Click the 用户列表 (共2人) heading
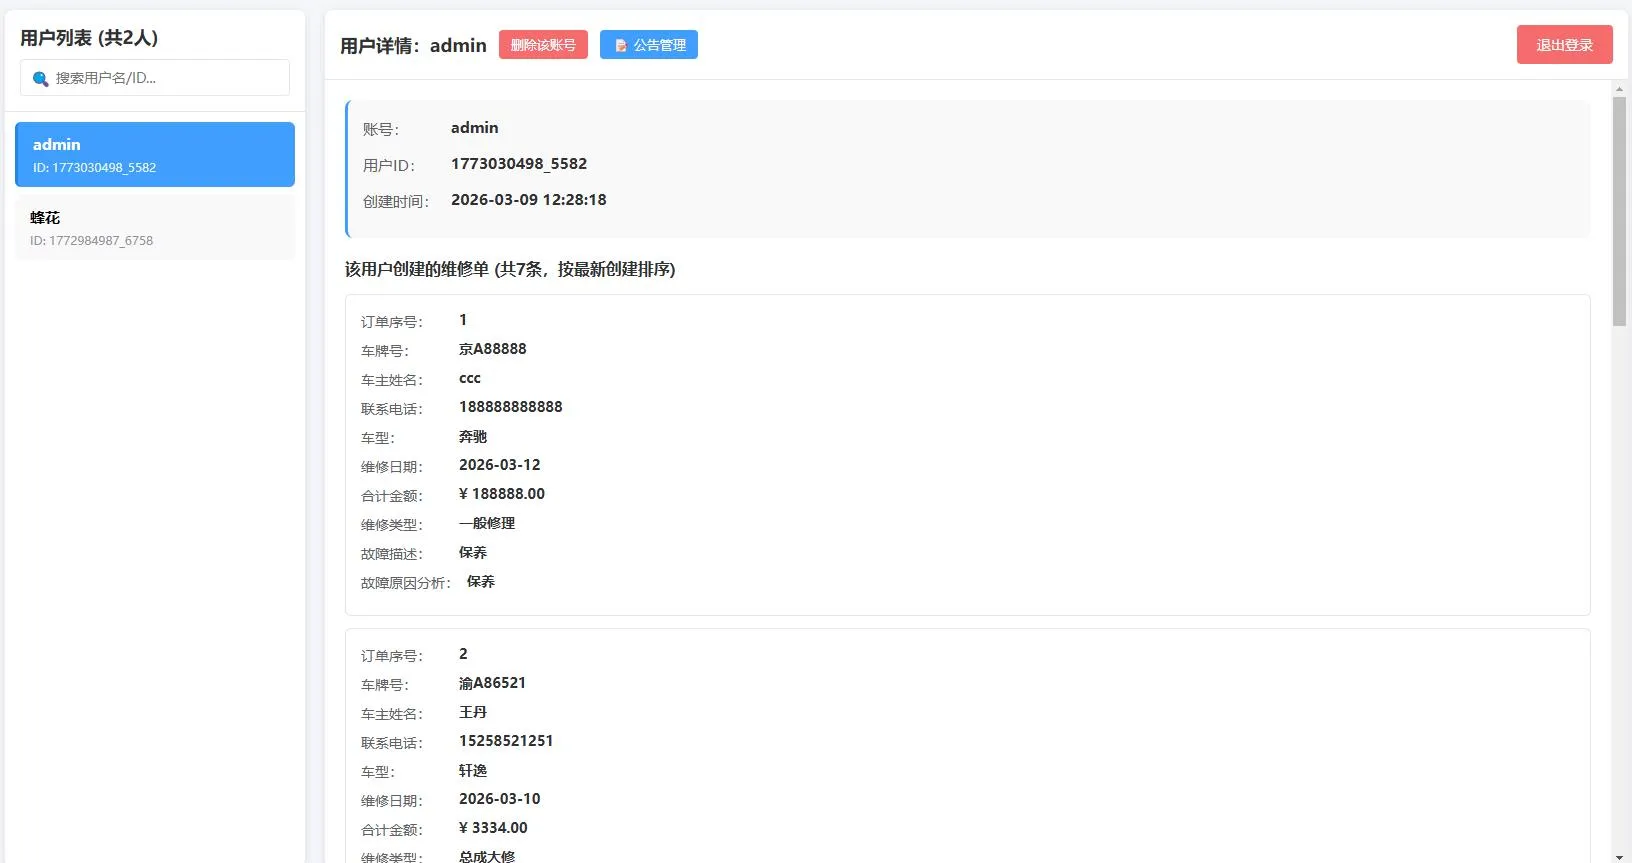The image size is (1632, 863). click(x=89, y=38)
